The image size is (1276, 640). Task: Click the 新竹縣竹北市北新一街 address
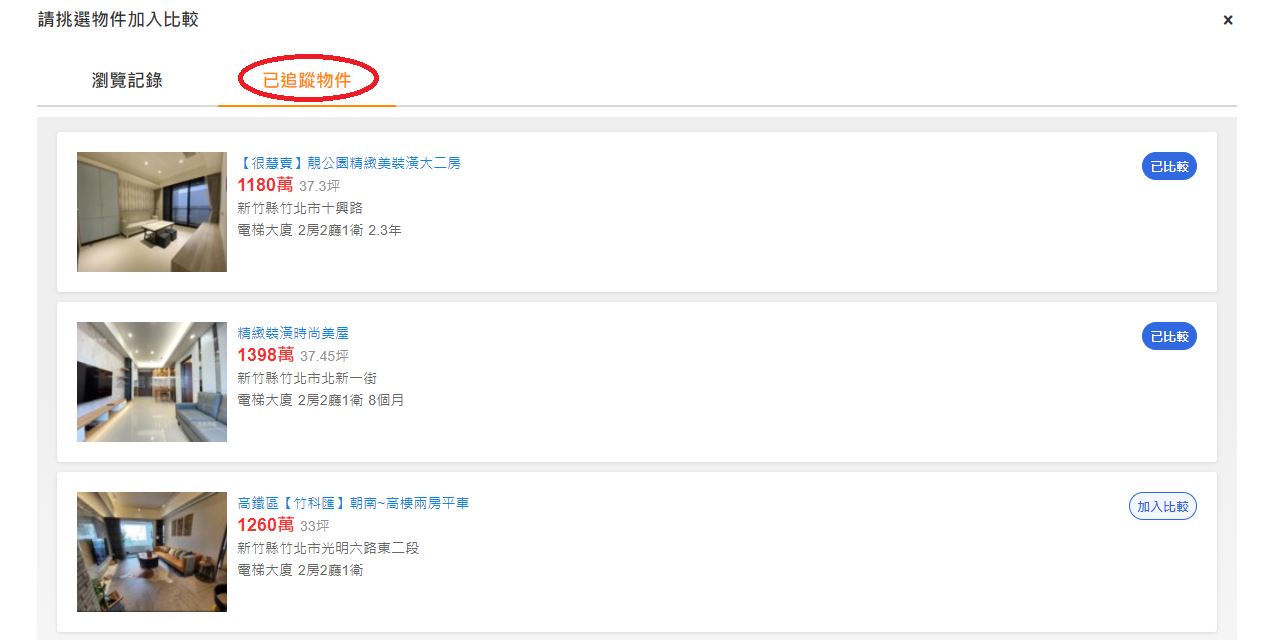tap(307, 378)
